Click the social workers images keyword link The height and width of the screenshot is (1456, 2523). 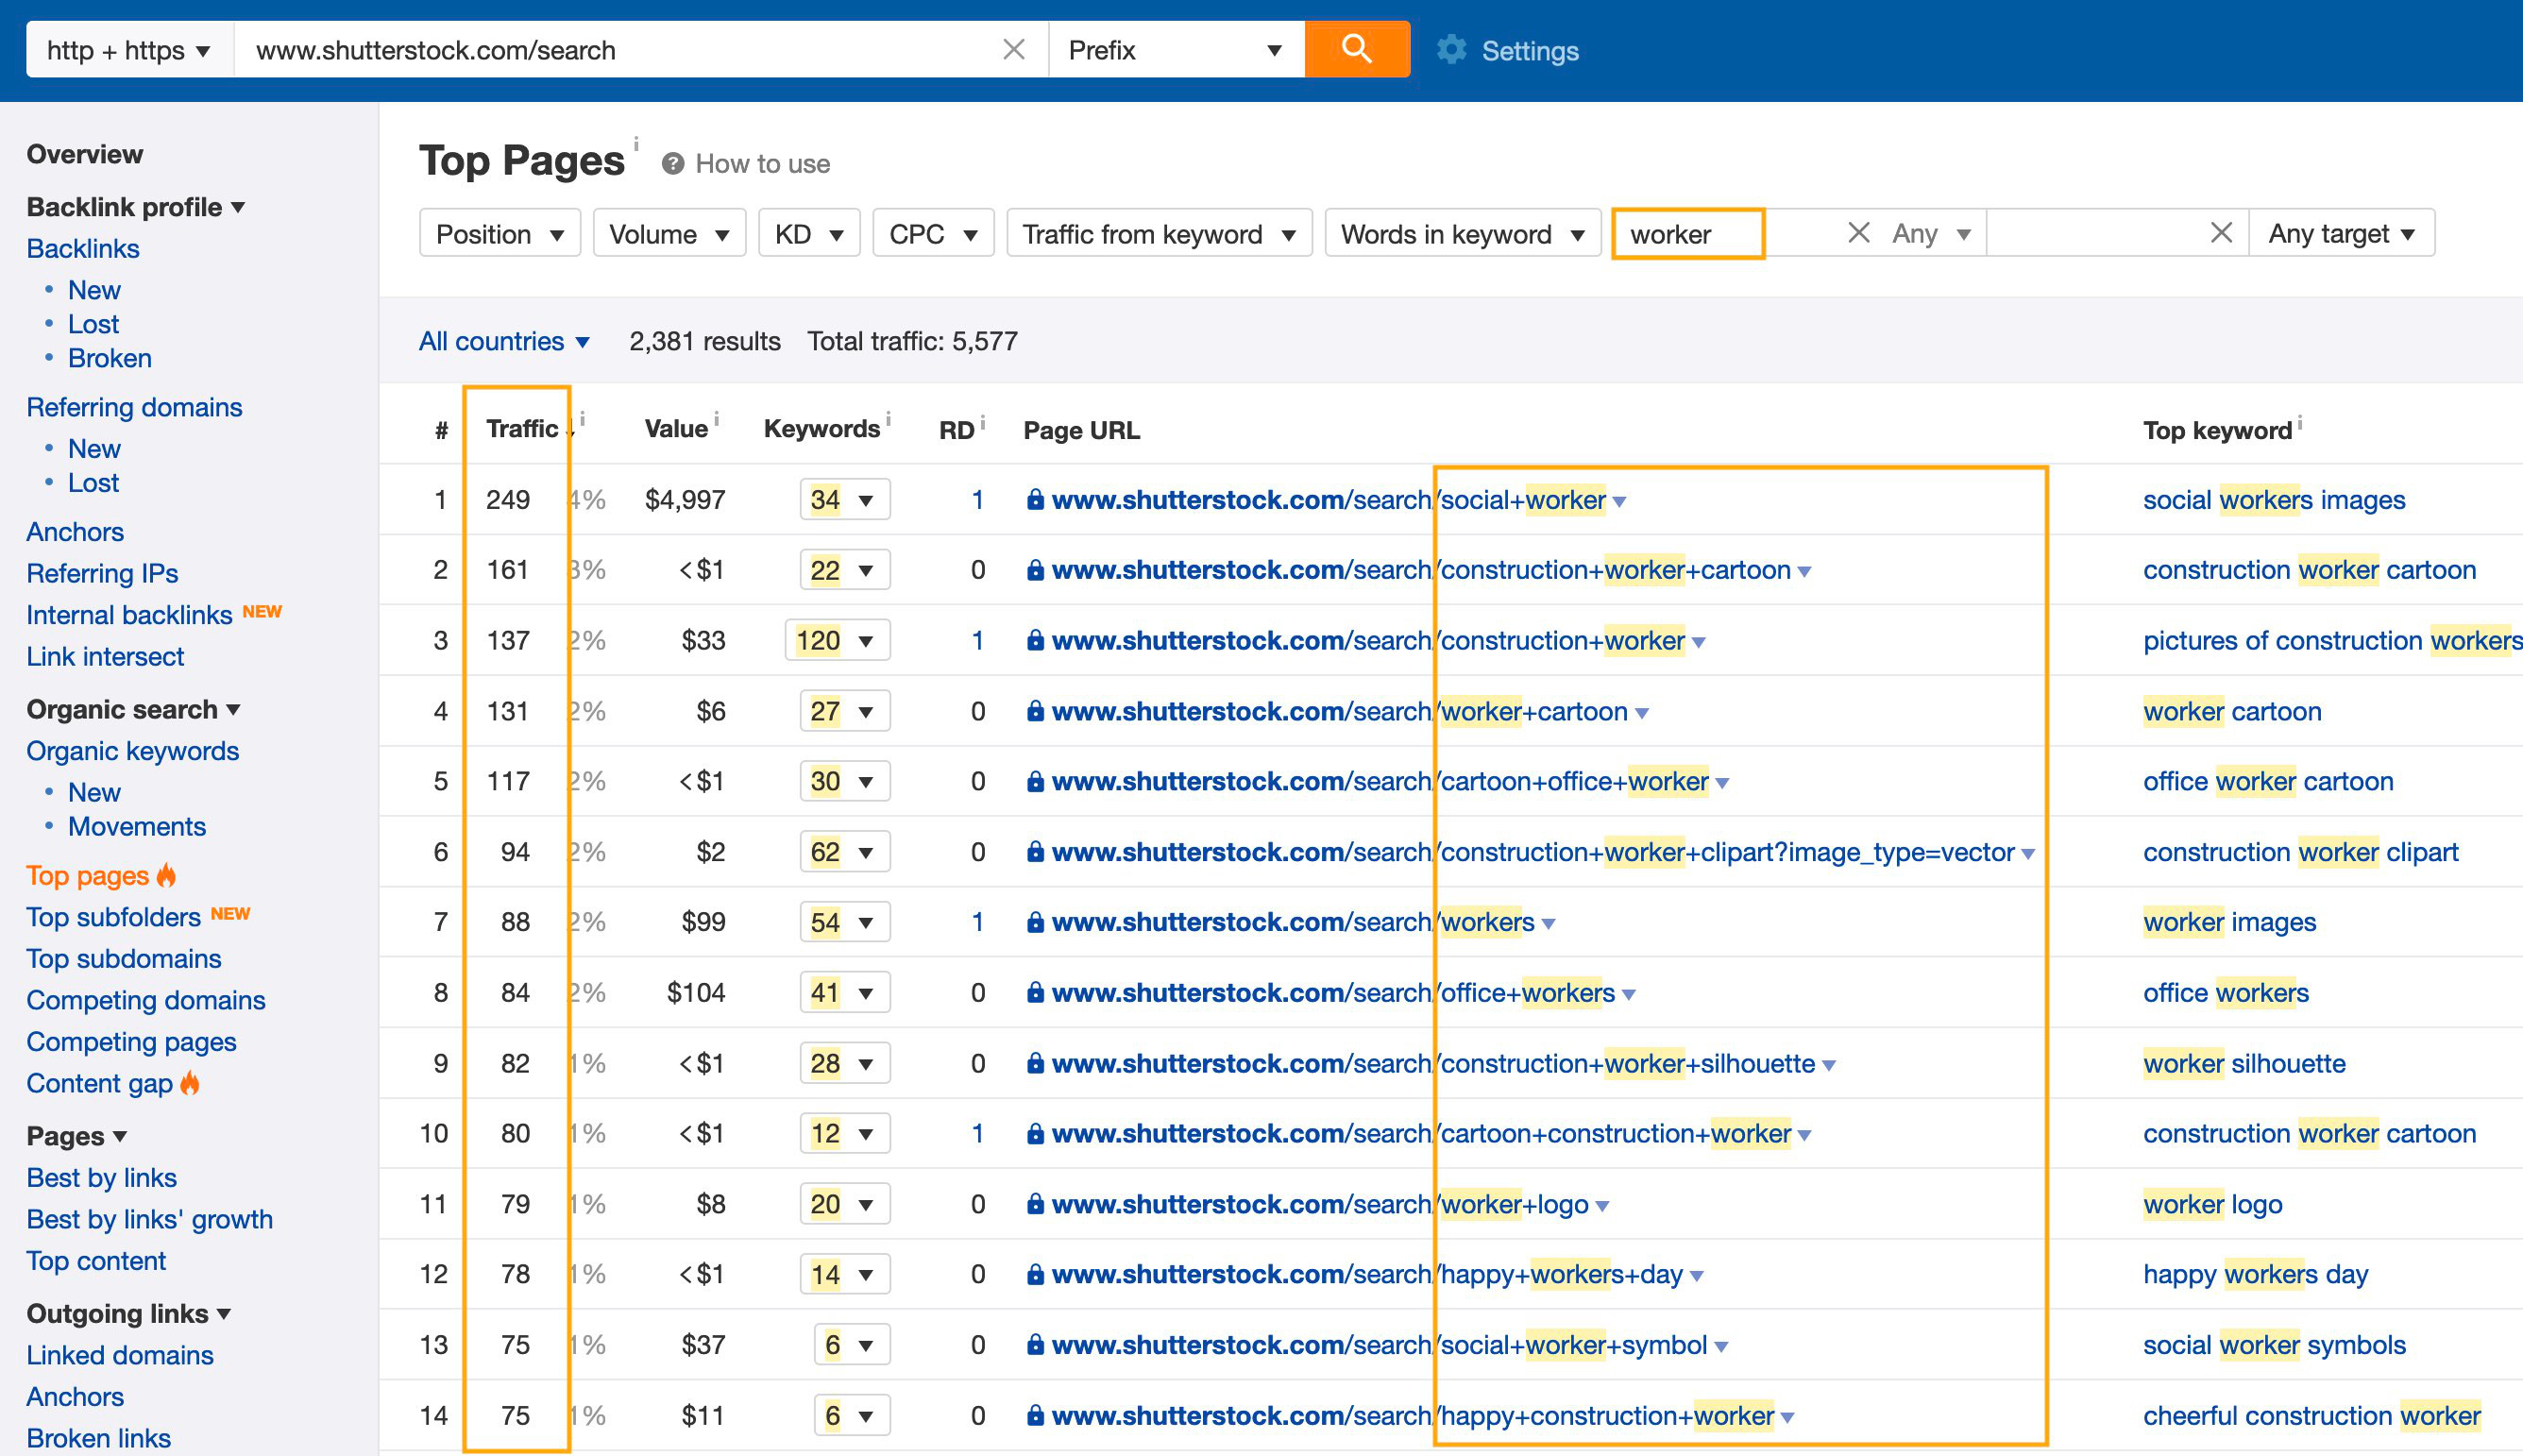(2273, 500)
